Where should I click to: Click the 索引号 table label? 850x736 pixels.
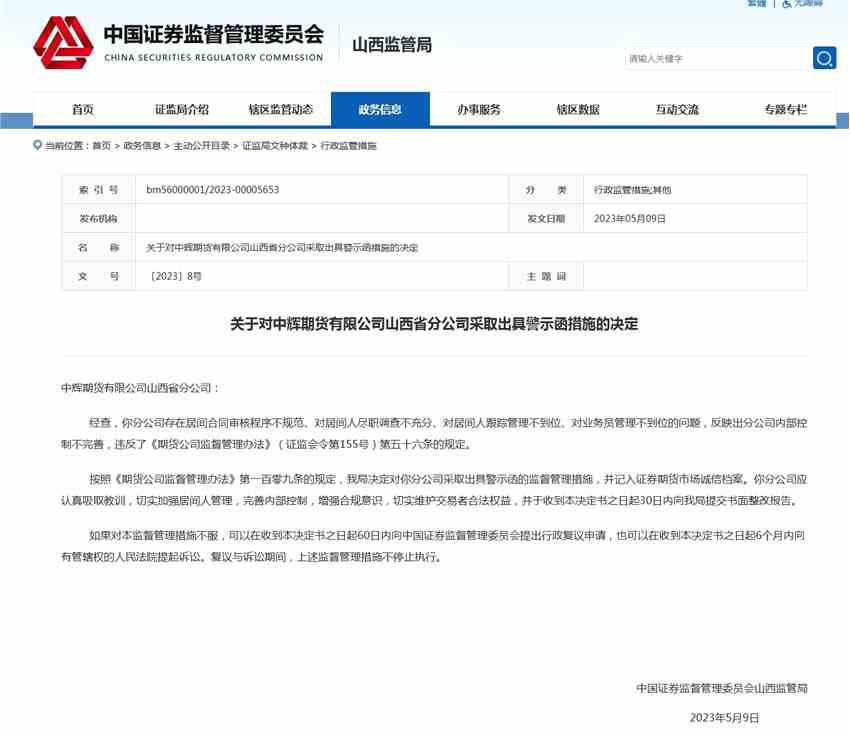tap(98, 190)
